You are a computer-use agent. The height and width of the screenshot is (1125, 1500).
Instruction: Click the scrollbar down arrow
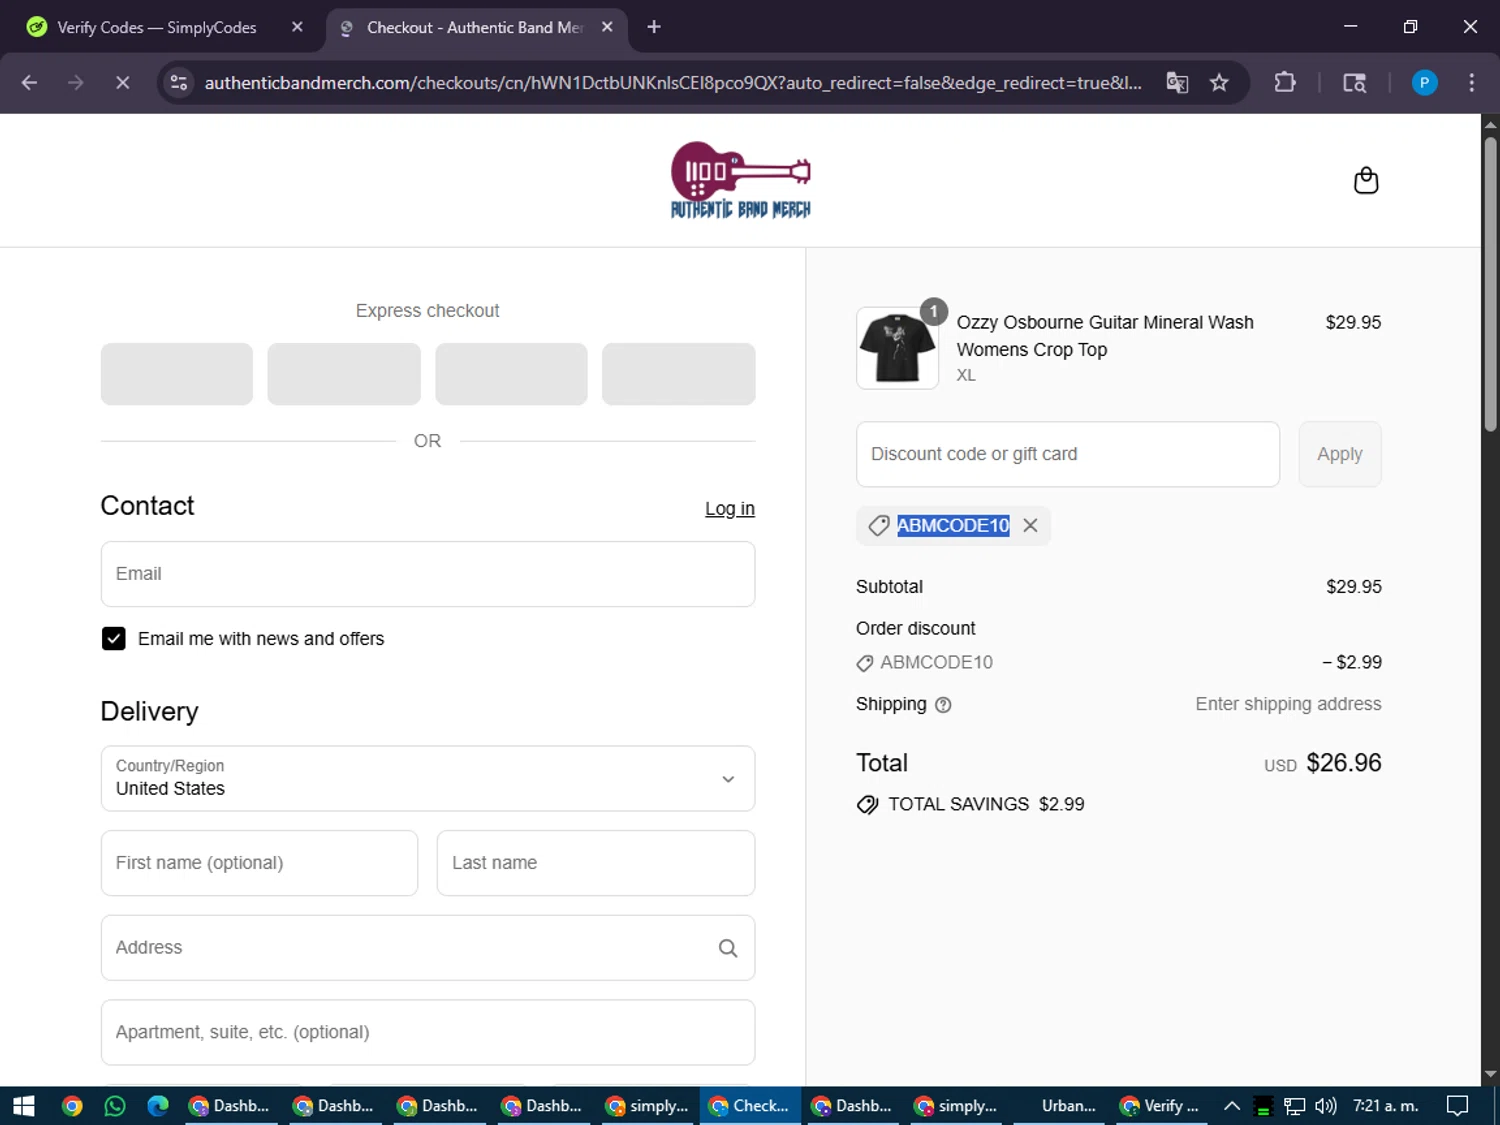click(x=1490, y=1075)
